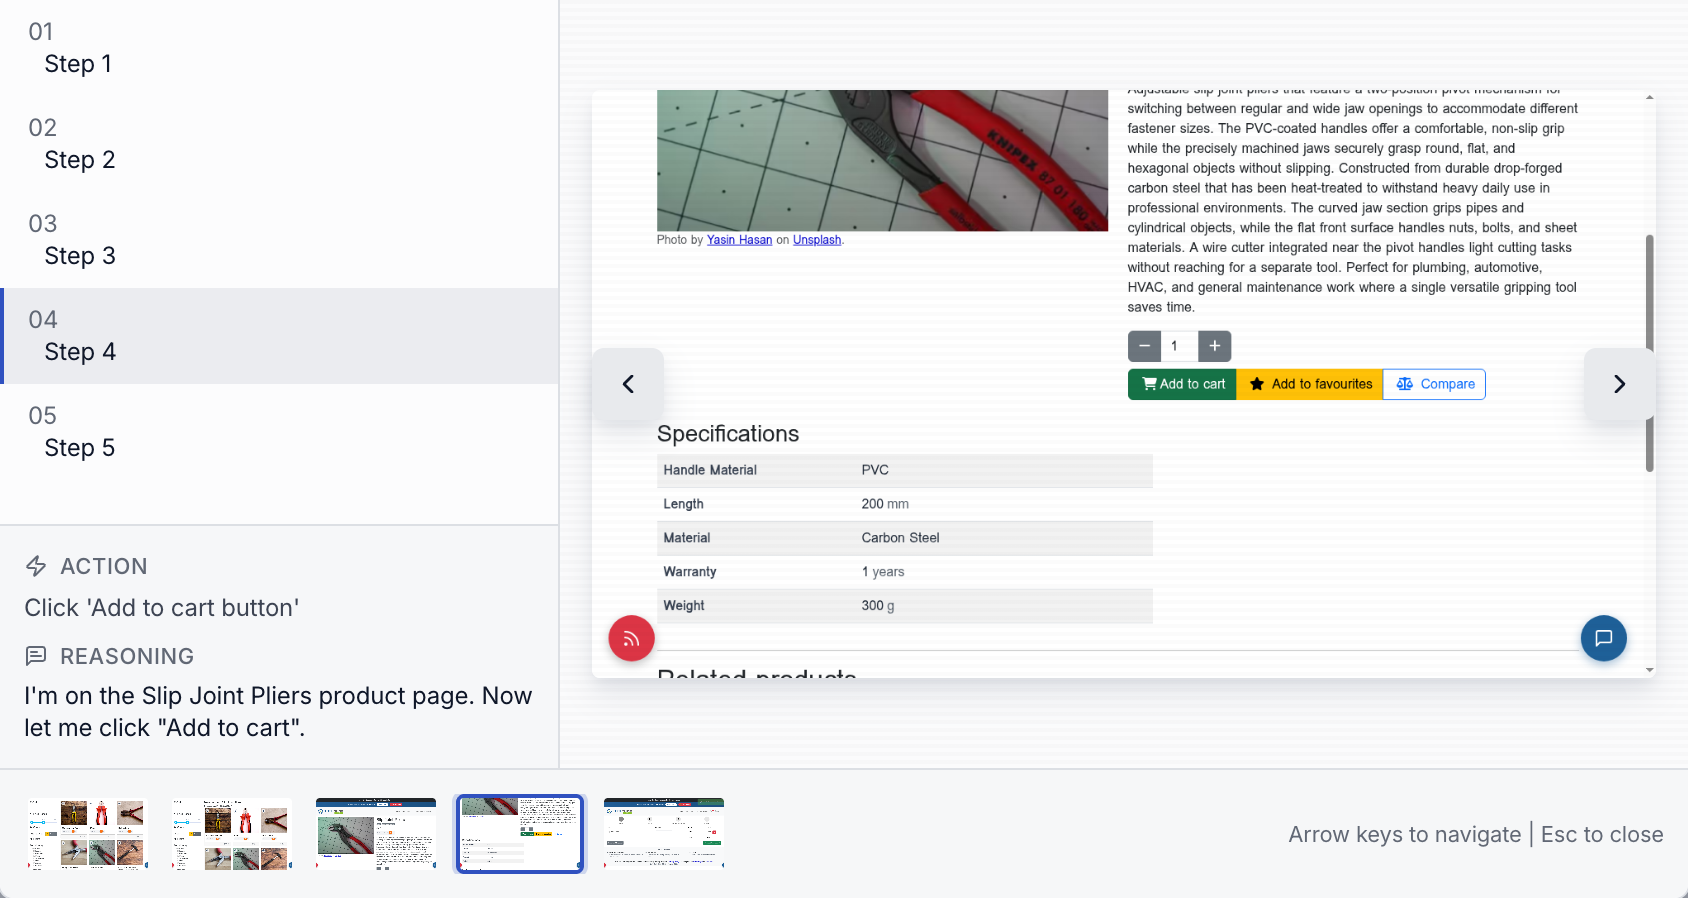Select Step 5 in the sidebar
Image resolution: width=1688 pixels, height=898 pixels.
tap(279, 432)
